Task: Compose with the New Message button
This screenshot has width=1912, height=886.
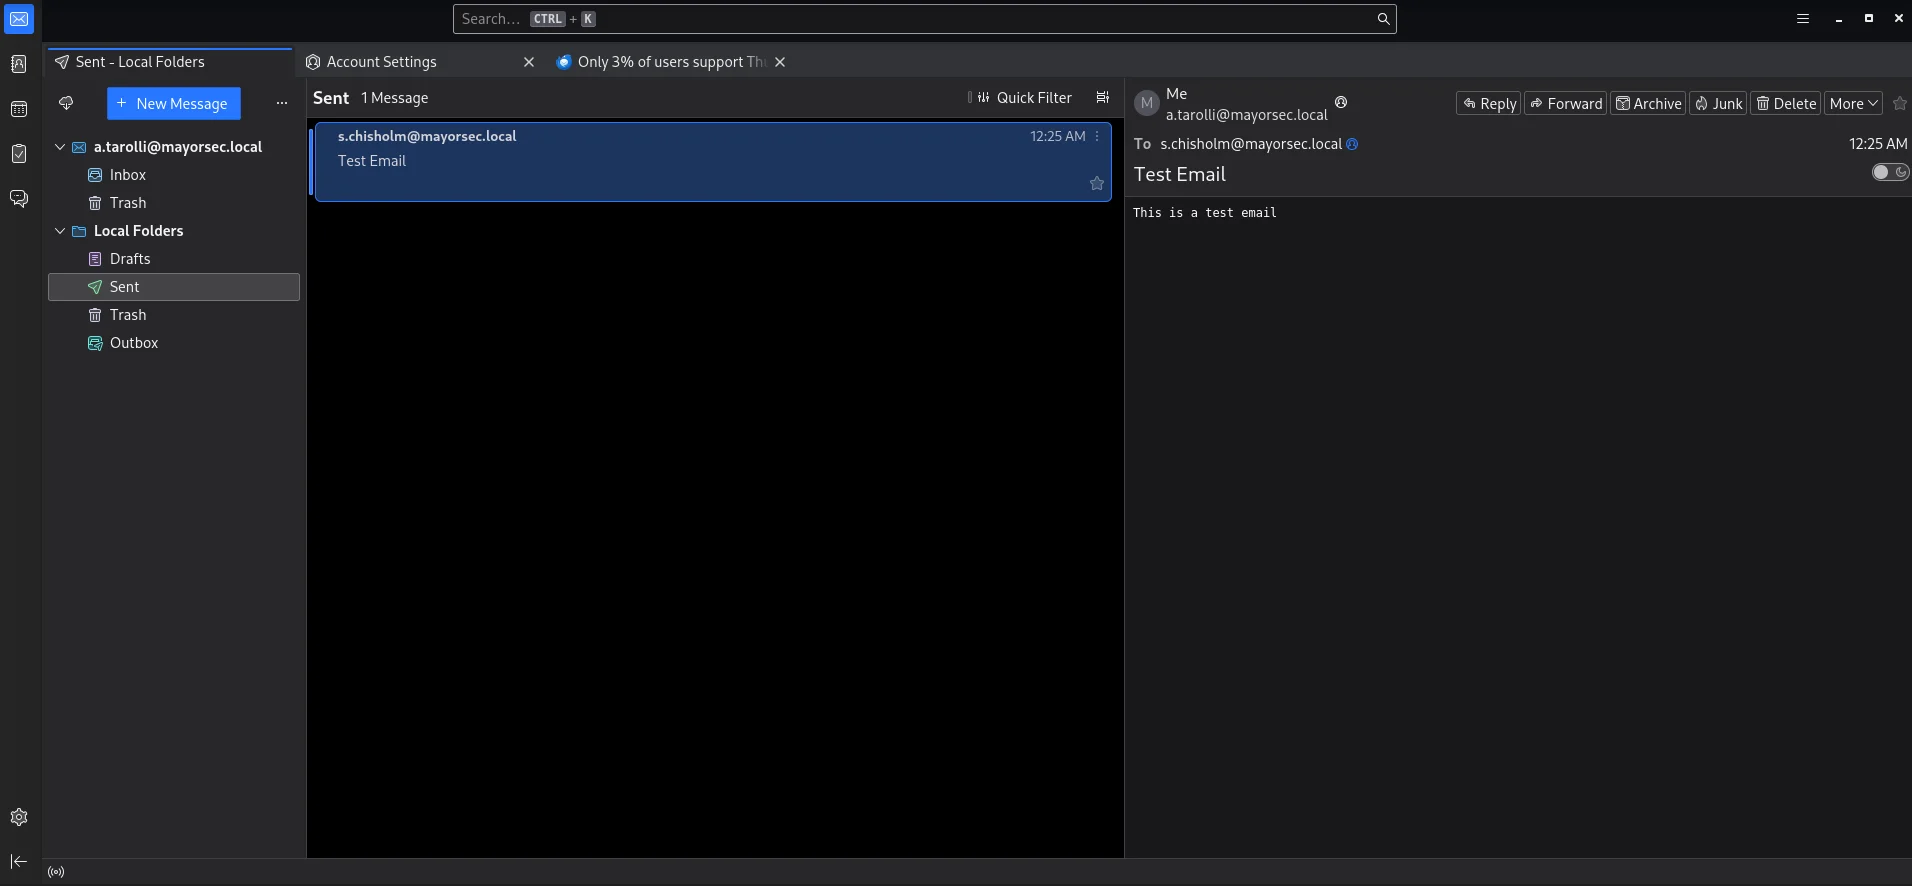Action: tap(173, 104)
